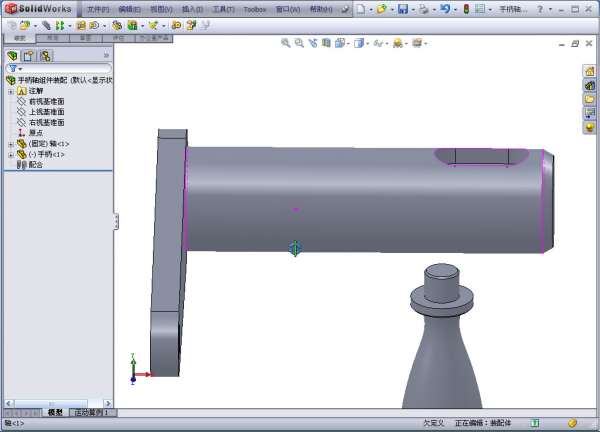The height and width of the screenshot is (432, 600).
Task: Open the 窗口(W) menu
Action: click(x=288, y=9)
